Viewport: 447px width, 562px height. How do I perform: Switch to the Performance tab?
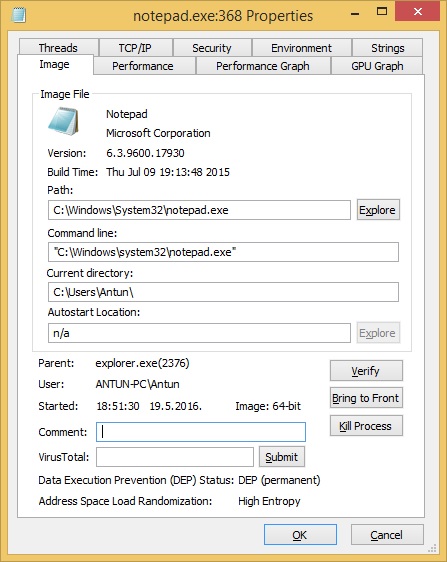pos(144,66)
